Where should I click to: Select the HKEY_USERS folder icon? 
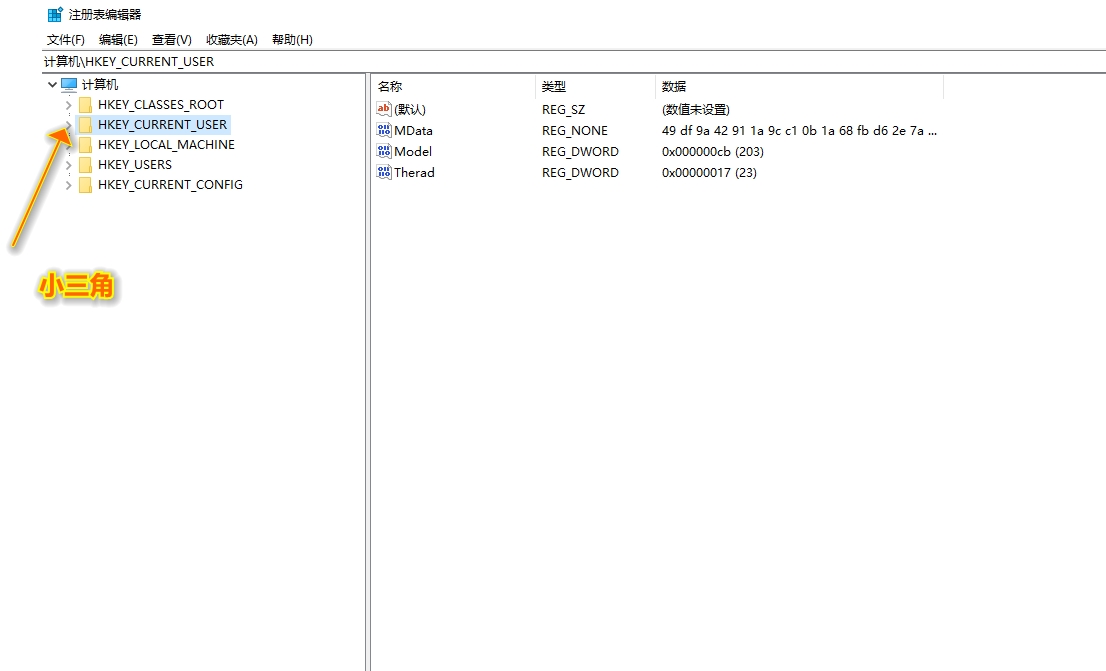(x=85, y=164)
